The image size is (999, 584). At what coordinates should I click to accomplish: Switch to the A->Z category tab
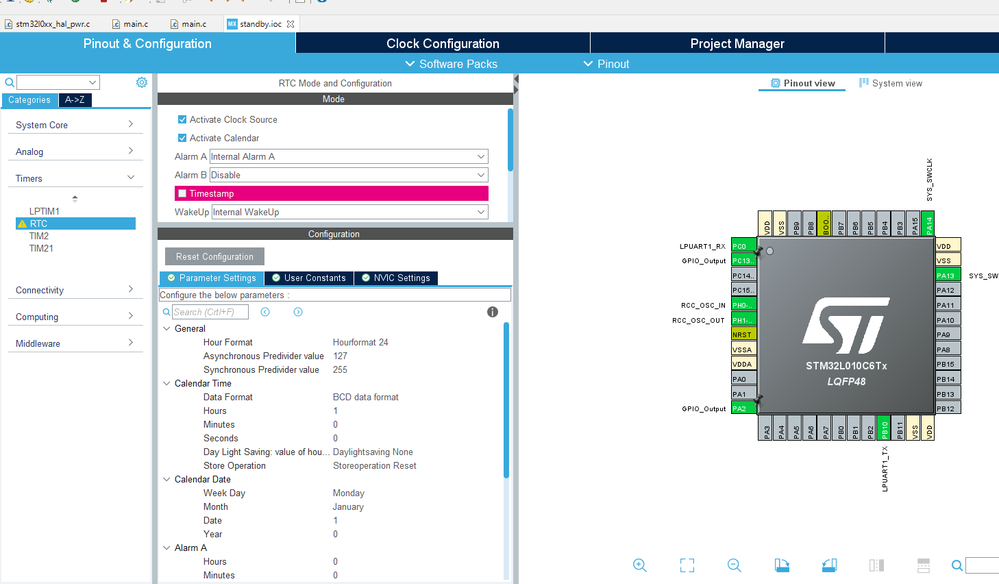point(75,100)
